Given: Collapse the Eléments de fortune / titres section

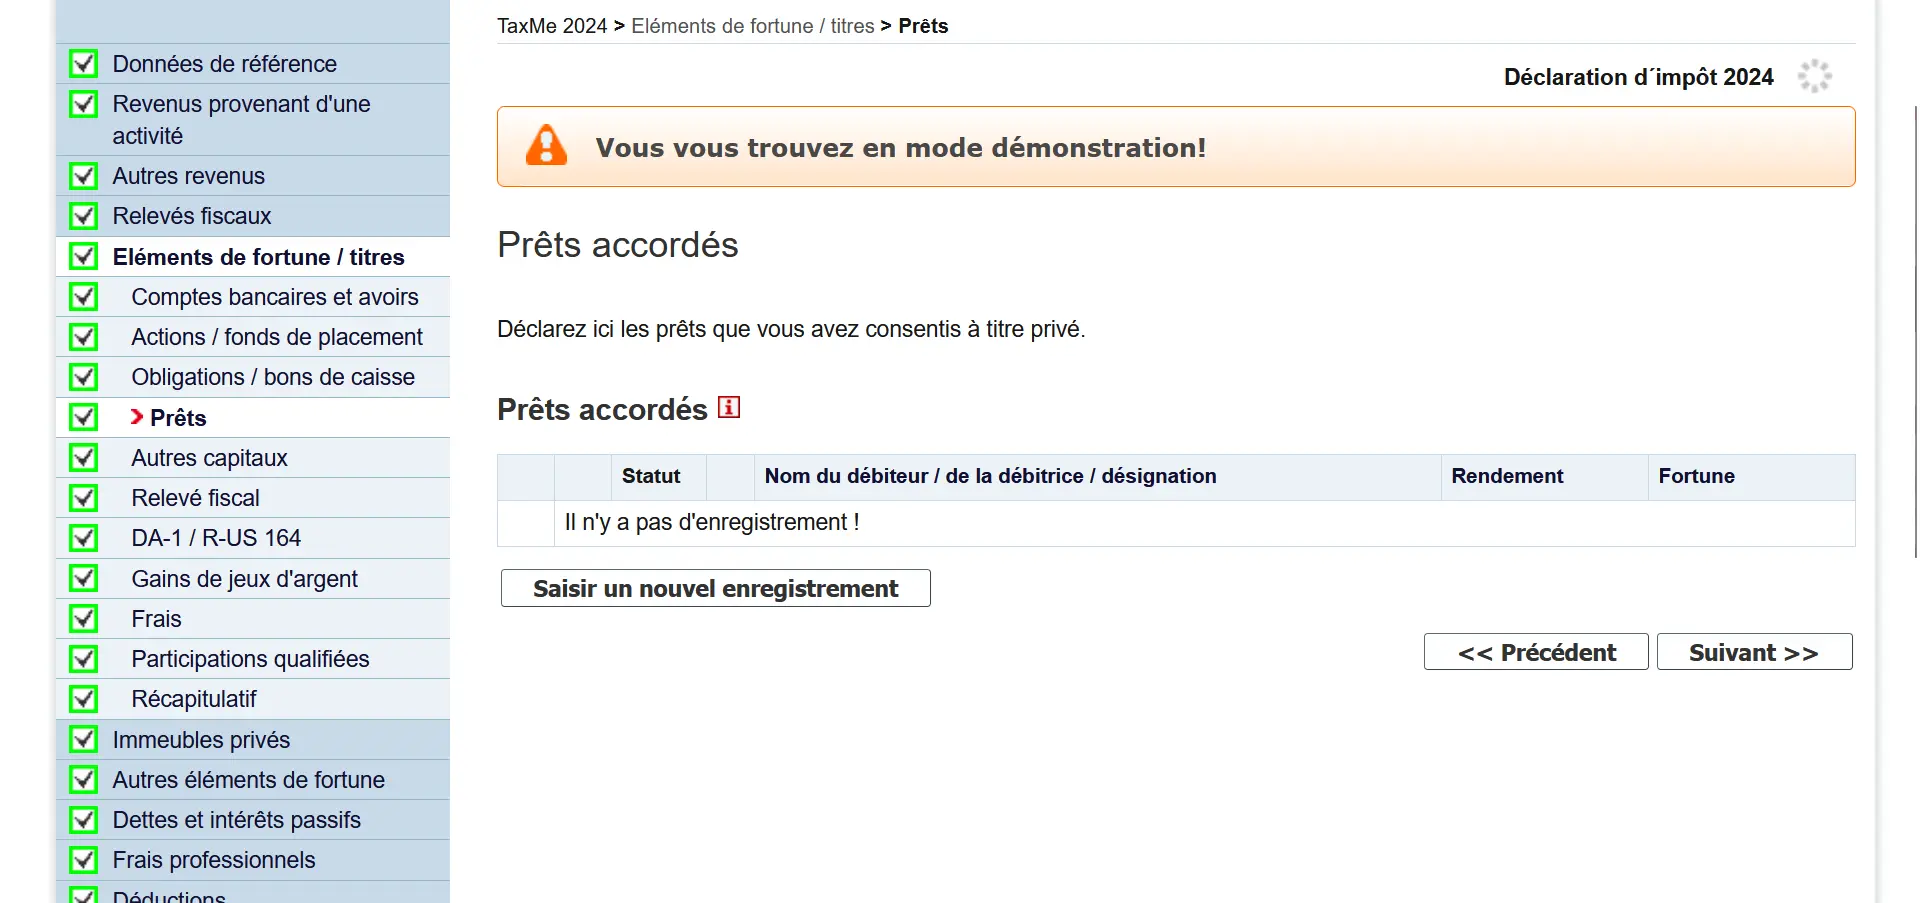Looking at the screenshot, I should tap(258, 257).
